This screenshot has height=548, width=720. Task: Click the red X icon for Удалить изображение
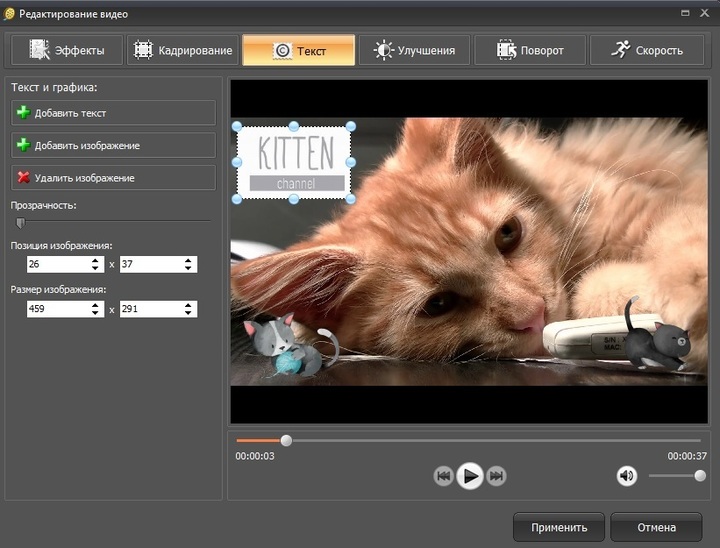point(23,177)
